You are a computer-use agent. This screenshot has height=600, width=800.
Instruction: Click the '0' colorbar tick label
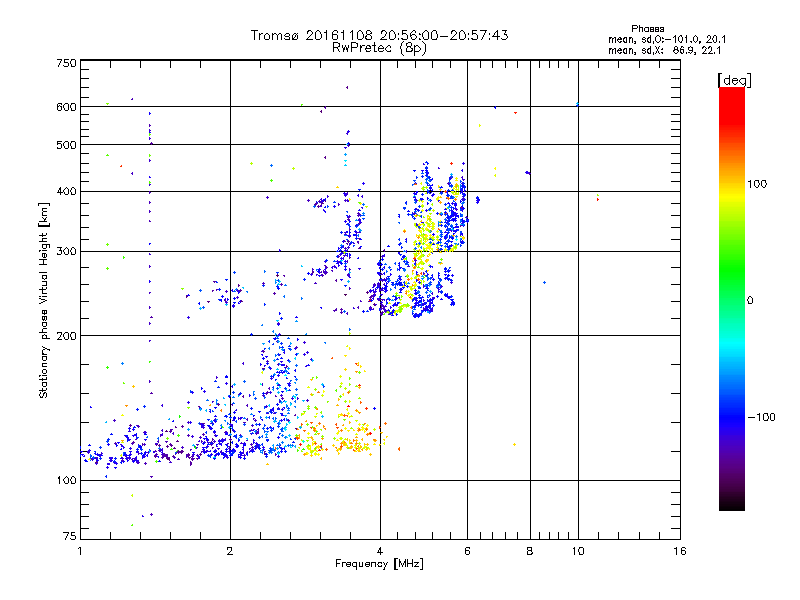[750, 301]
